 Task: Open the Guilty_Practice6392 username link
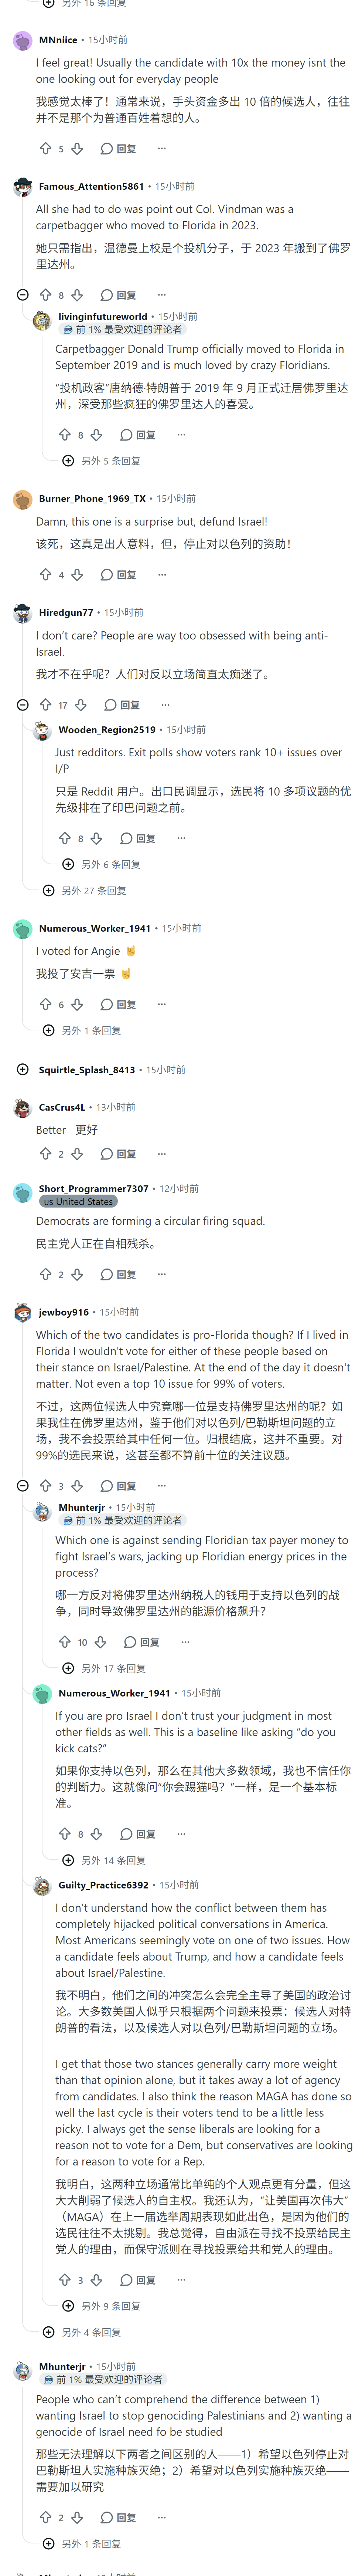click(x=103, y=1885)
